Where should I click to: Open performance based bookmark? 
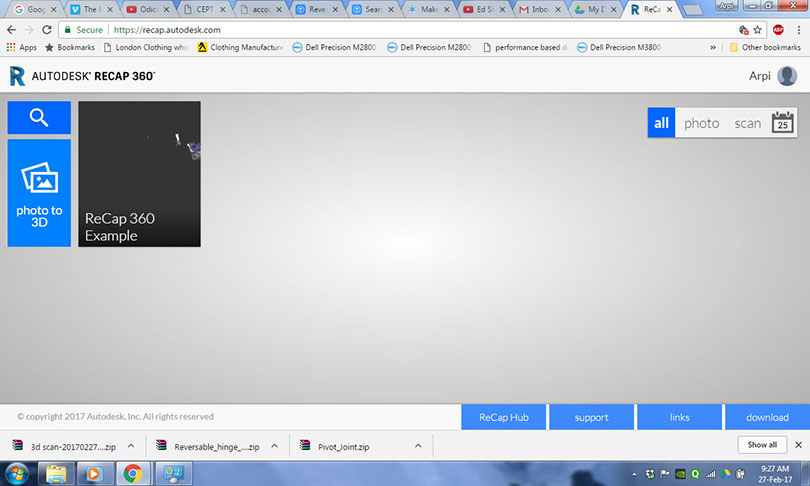[525, 48]
